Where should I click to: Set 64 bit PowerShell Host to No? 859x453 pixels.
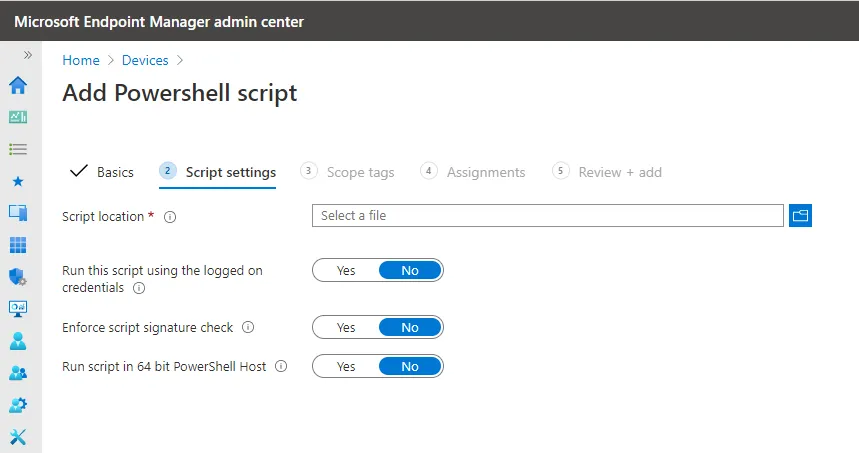pyautogui.click(x=410, y=366)
